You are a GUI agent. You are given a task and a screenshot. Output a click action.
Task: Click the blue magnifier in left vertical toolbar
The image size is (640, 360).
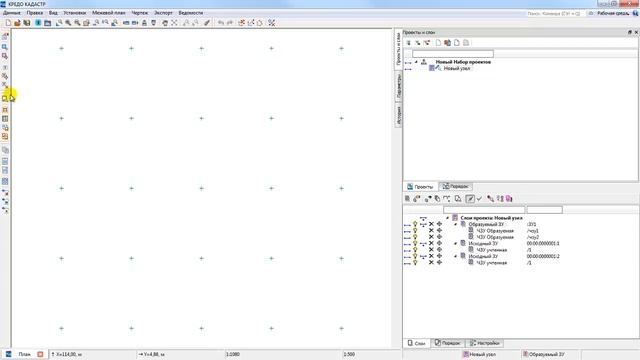click(5, 47)
